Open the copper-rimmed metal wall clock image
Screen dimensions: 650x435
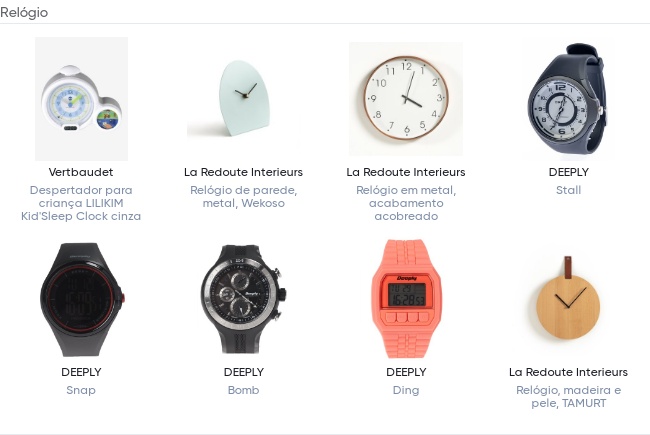406,99
